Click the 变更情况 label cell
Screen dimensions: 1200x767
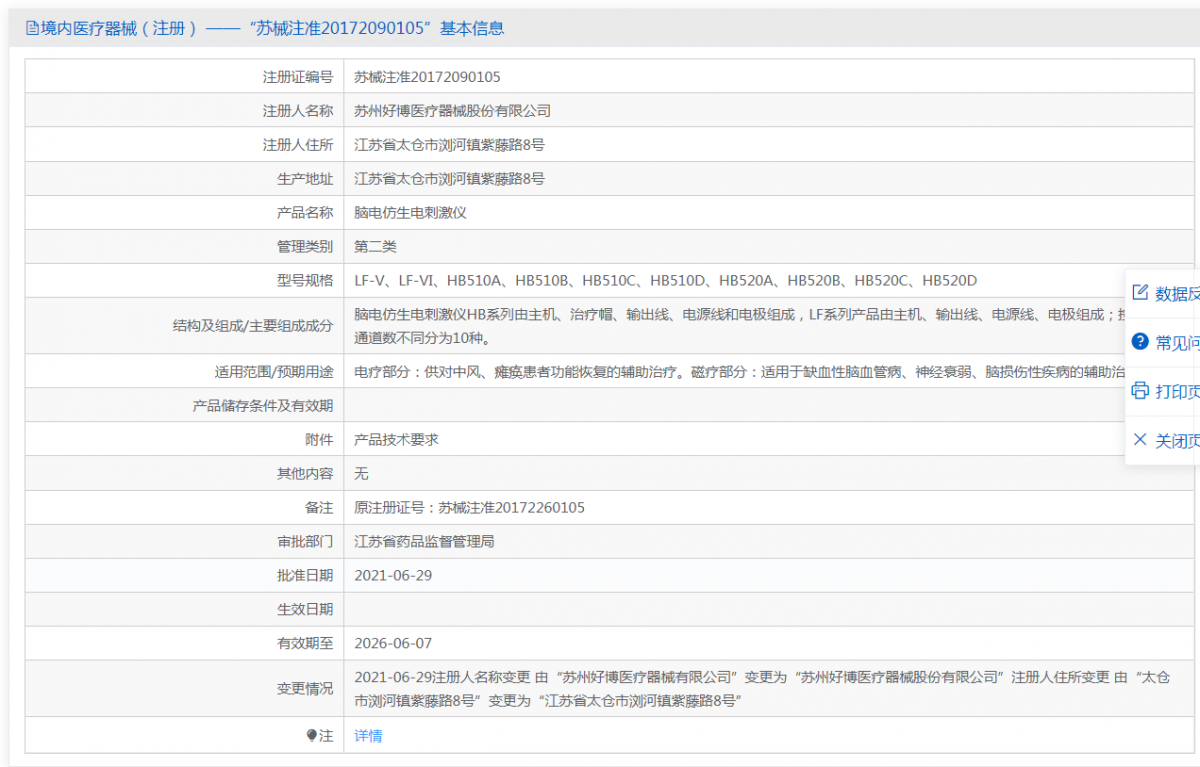click(185, 689)
